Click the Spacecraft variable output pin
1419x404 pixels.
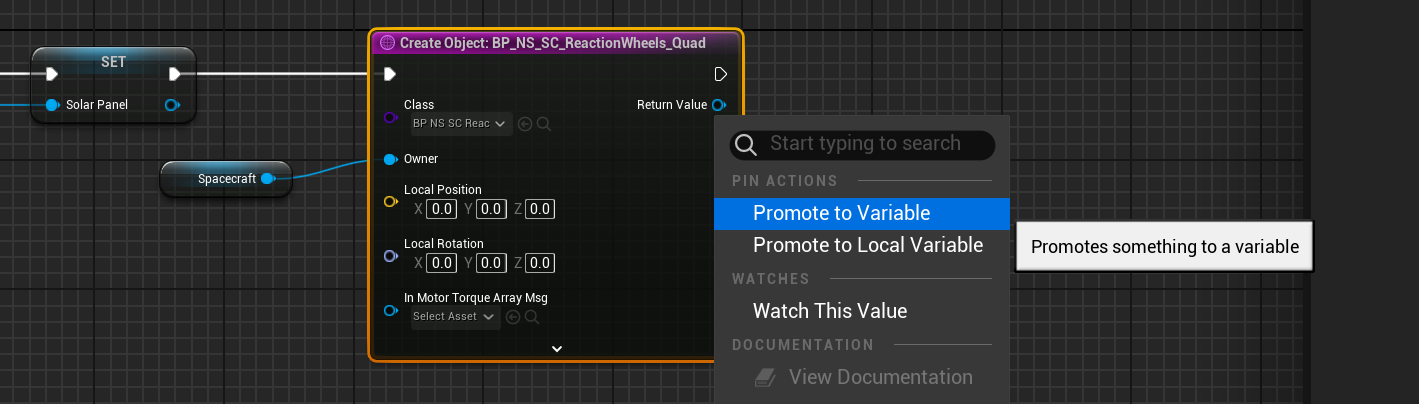point(268,179)
